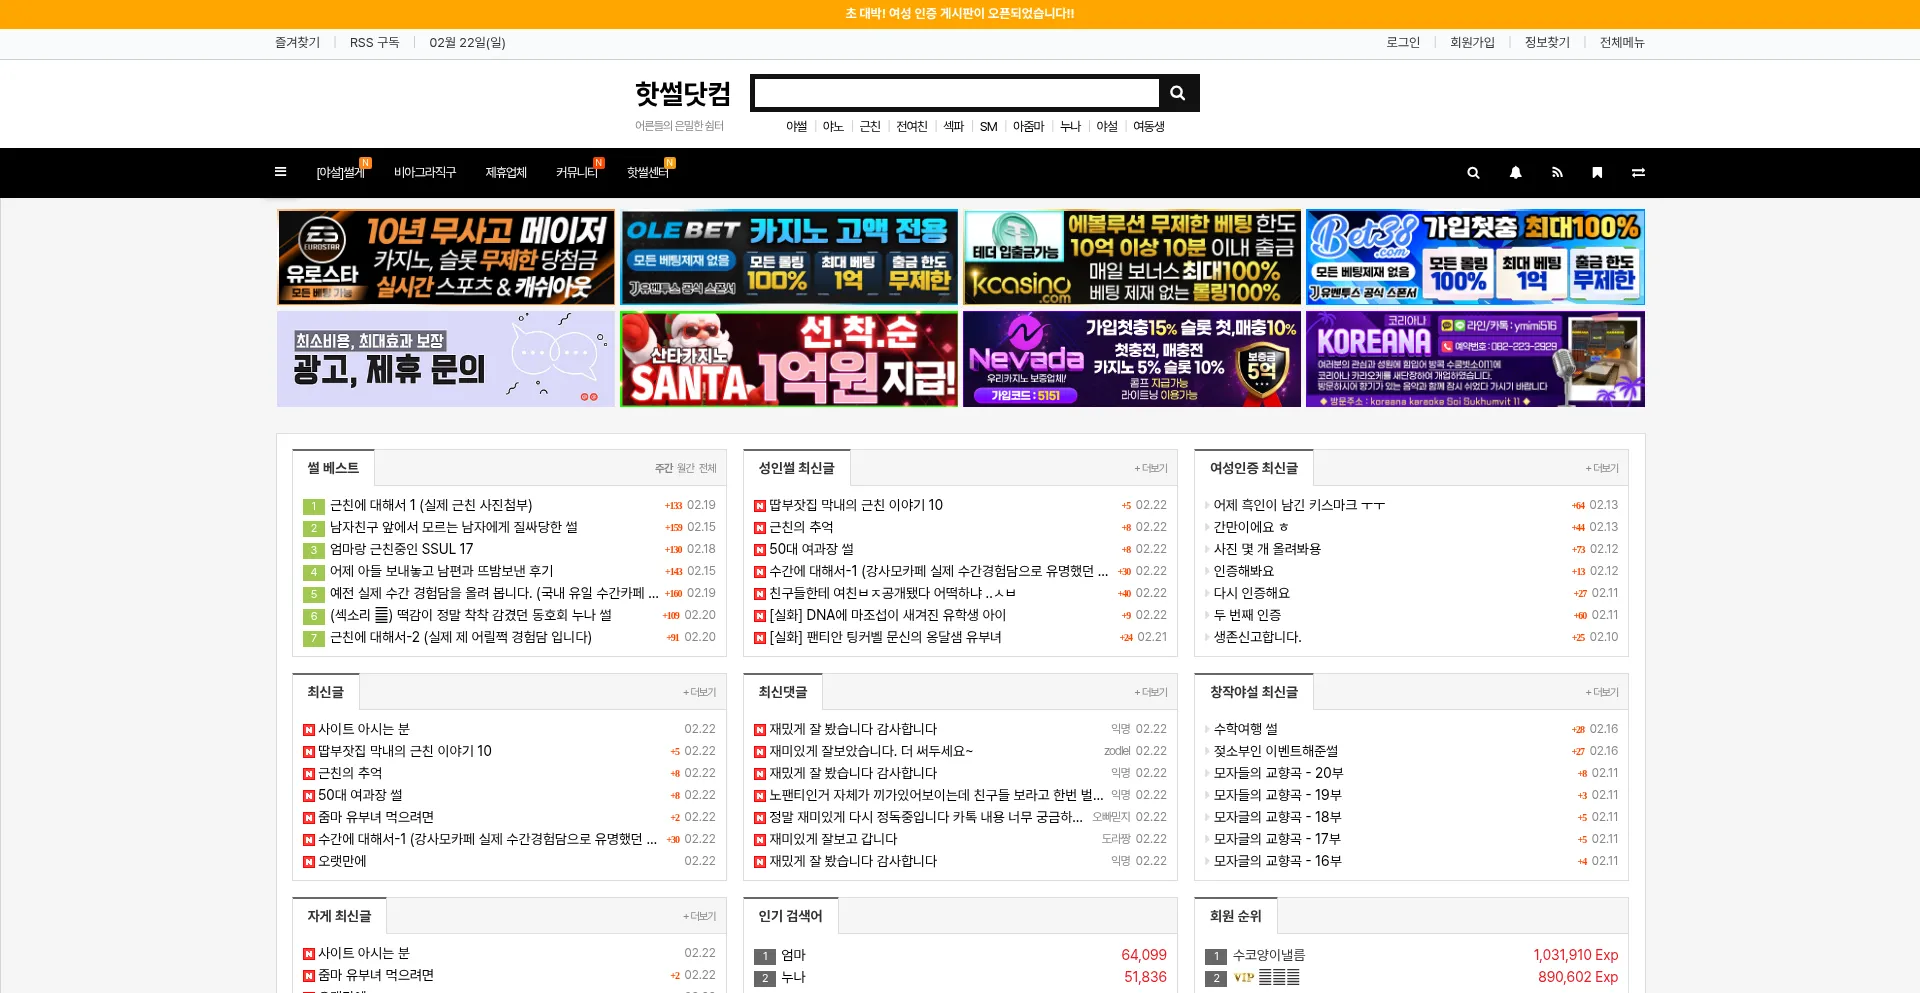Click 즐겨찾기 in the top bar
The width and height of the screenshot is (1920, 993).
(x=297, y=43)
